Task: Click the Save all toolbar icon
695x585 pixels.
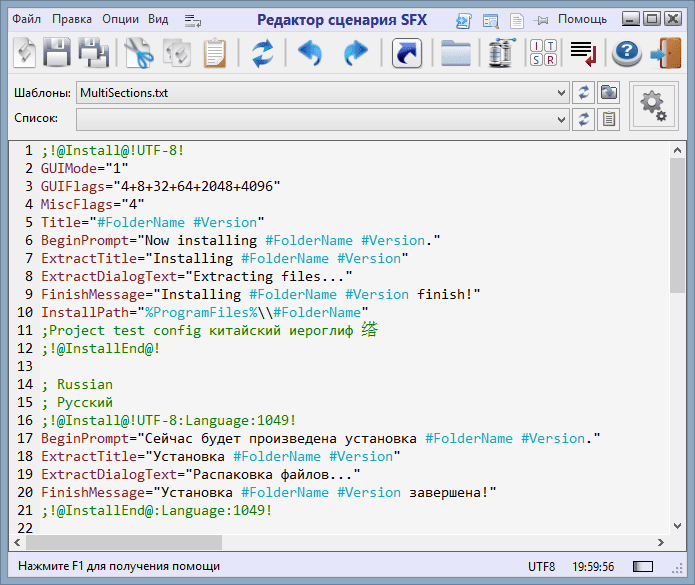Action: pos(93,53)
